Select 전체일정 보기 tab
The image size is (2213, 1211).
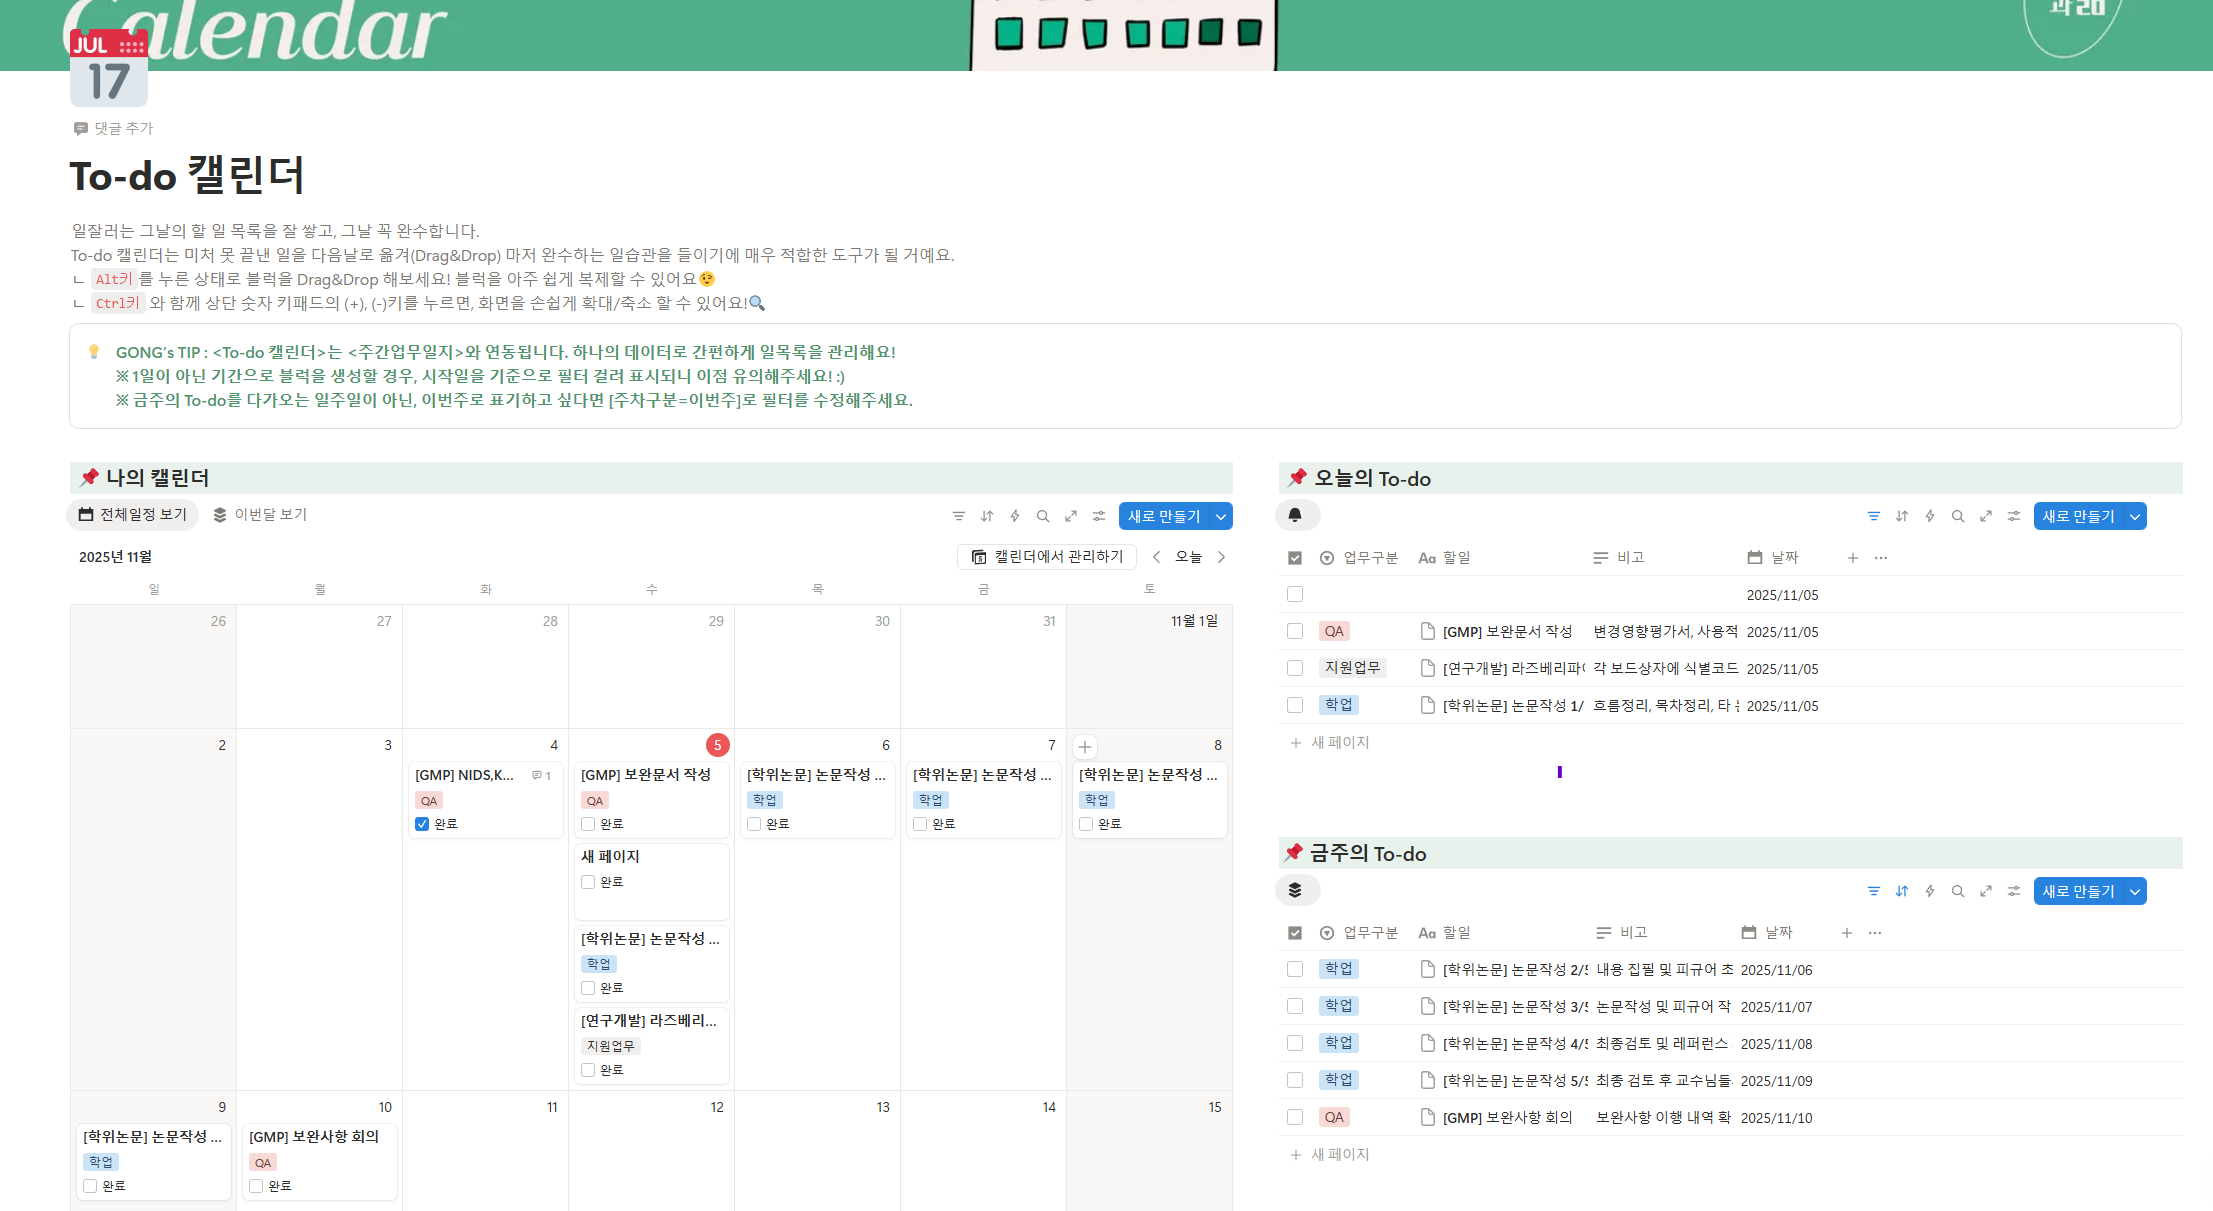(x=133, y=514)
